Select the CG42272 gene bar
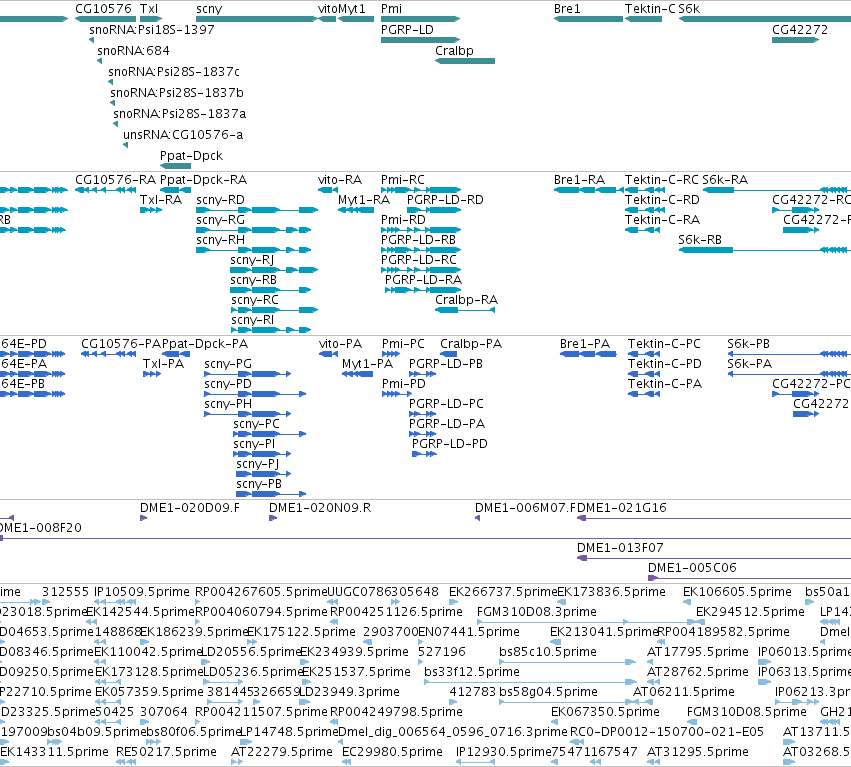 click(795, 40)
